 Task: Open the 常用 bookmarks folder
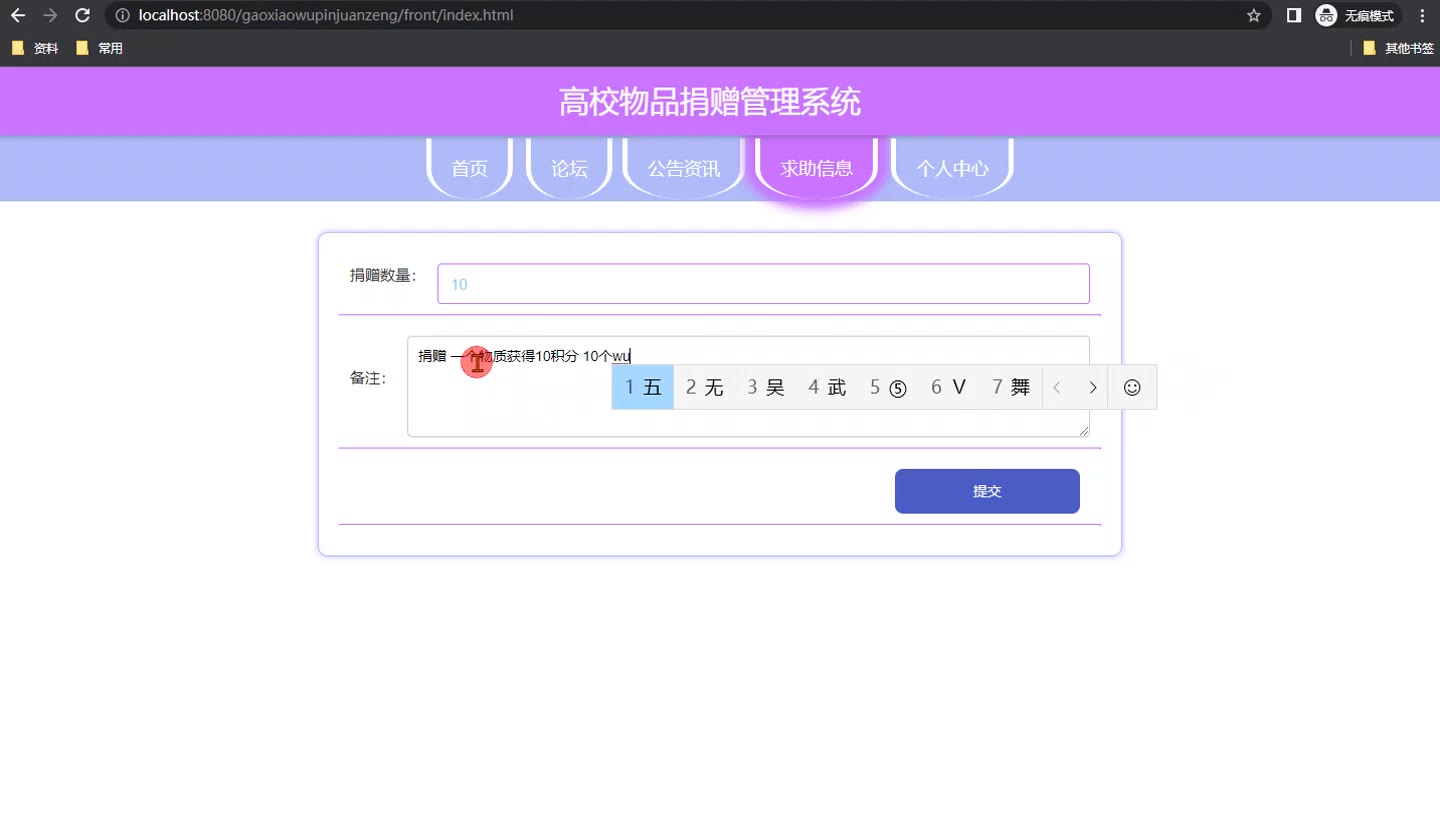coord(99,48)
